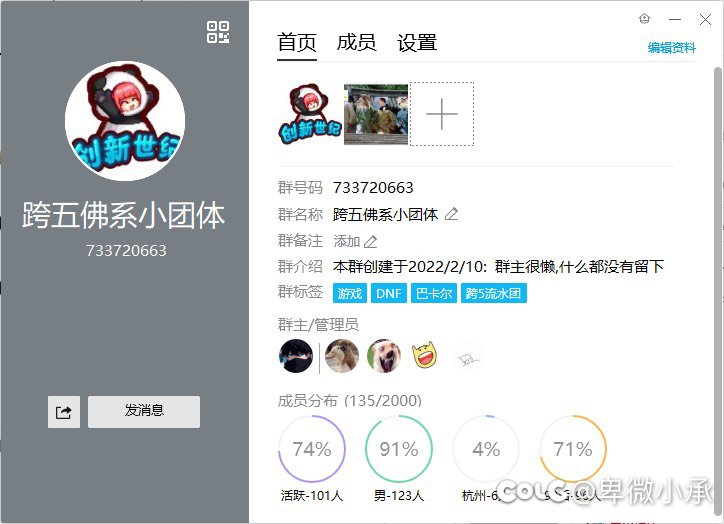
Task: Click group number 733720663 in details
Action: coord(373,187)
